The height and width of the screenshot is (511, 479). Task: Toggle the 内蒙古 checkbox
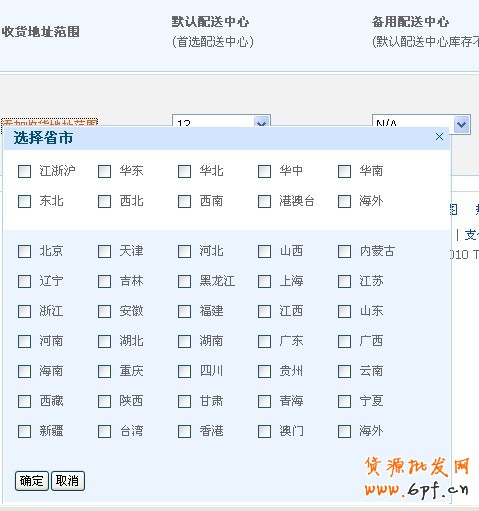click(x=344, y=251)
